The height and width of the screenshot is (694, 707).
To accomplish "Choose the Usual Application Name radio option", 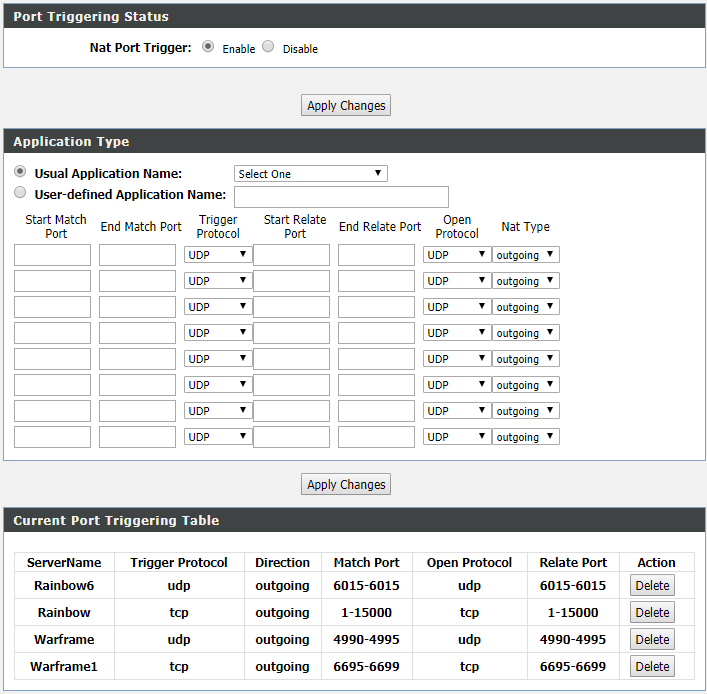I will click(x=20, y=172).
